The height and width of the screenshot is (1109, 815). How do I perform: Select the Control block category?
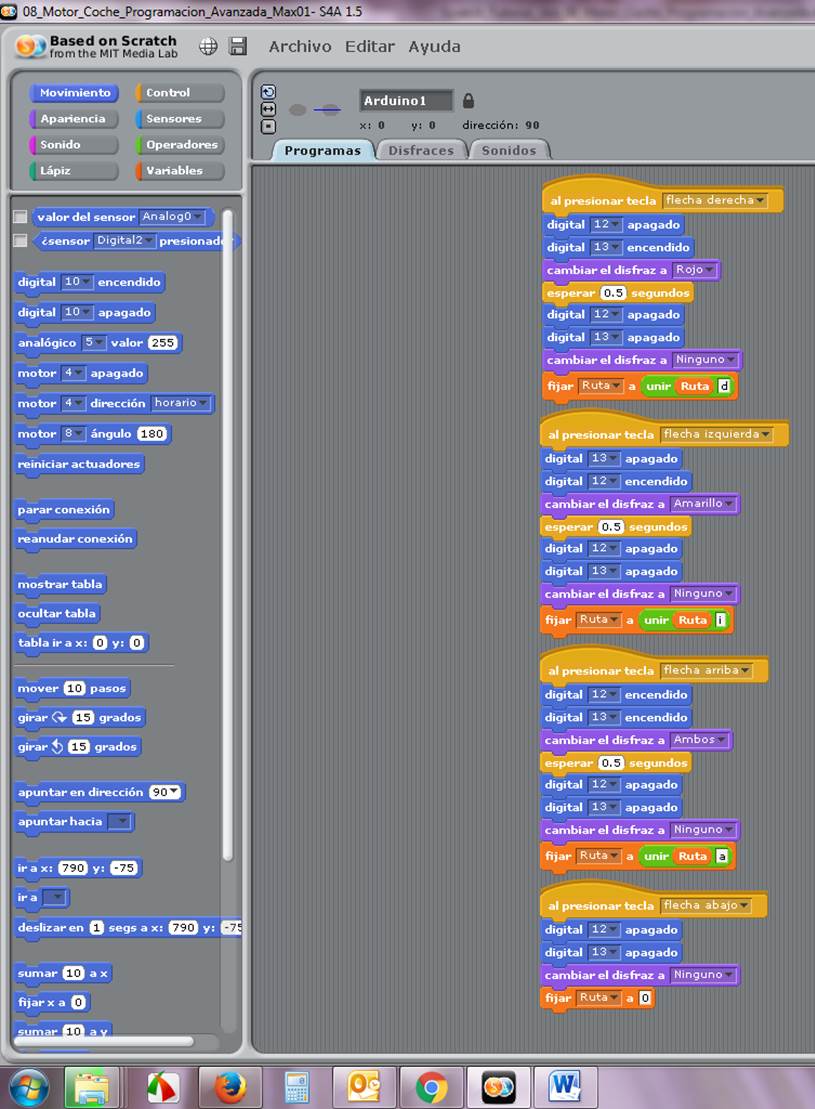click(180, 93)
